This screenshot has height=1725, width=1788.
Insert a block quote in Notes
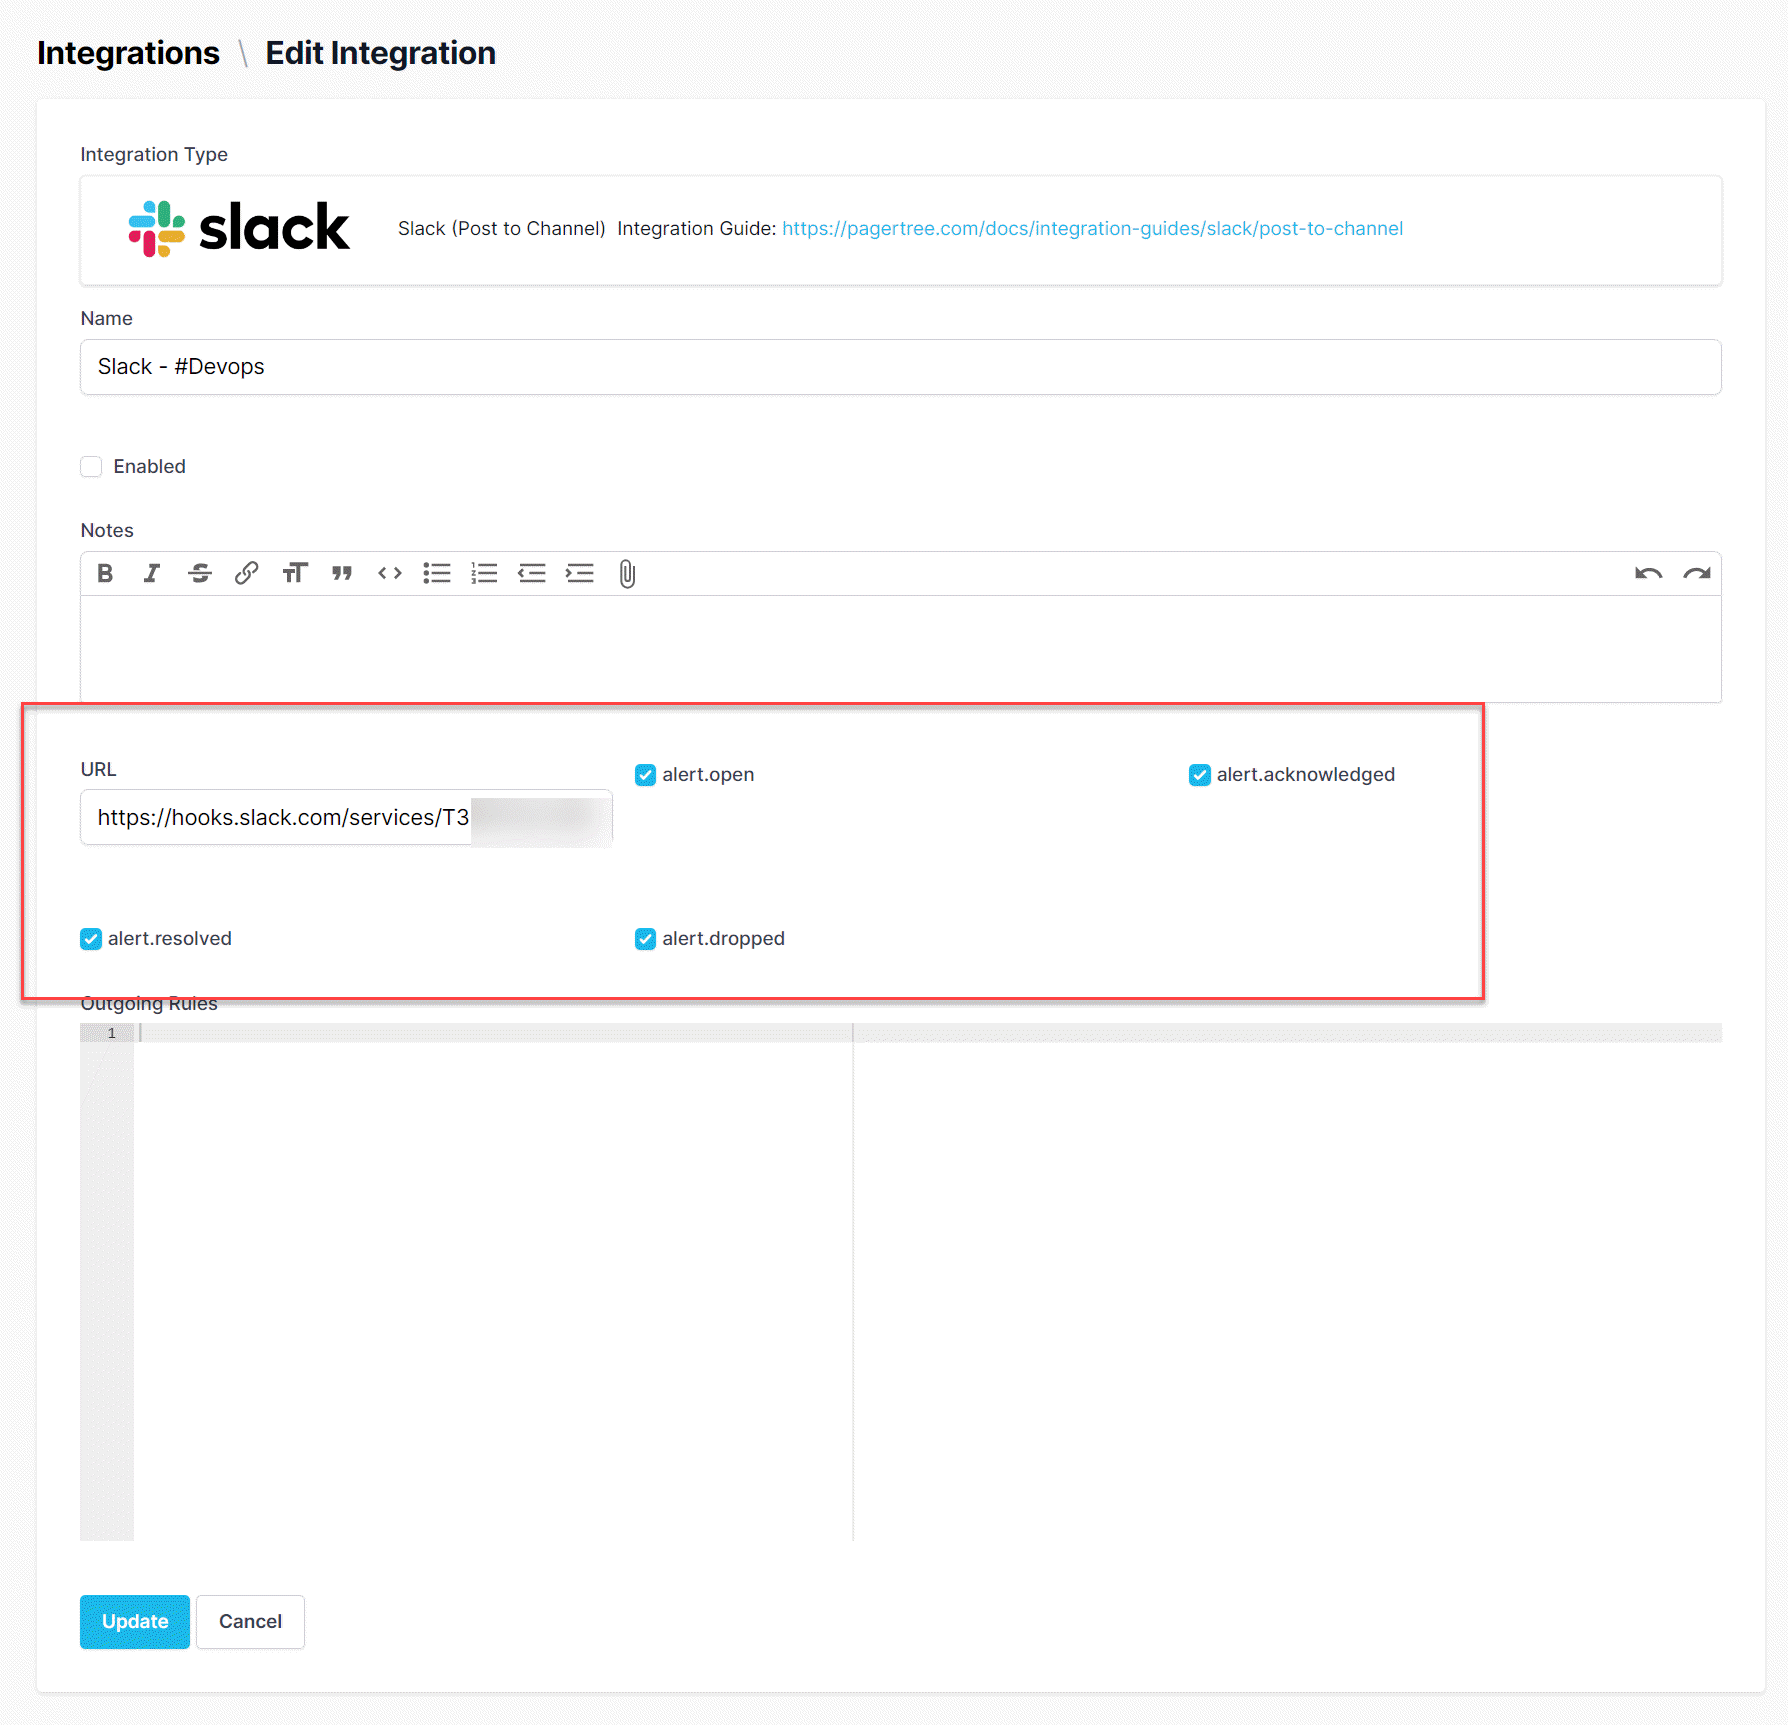coord(342,573)
